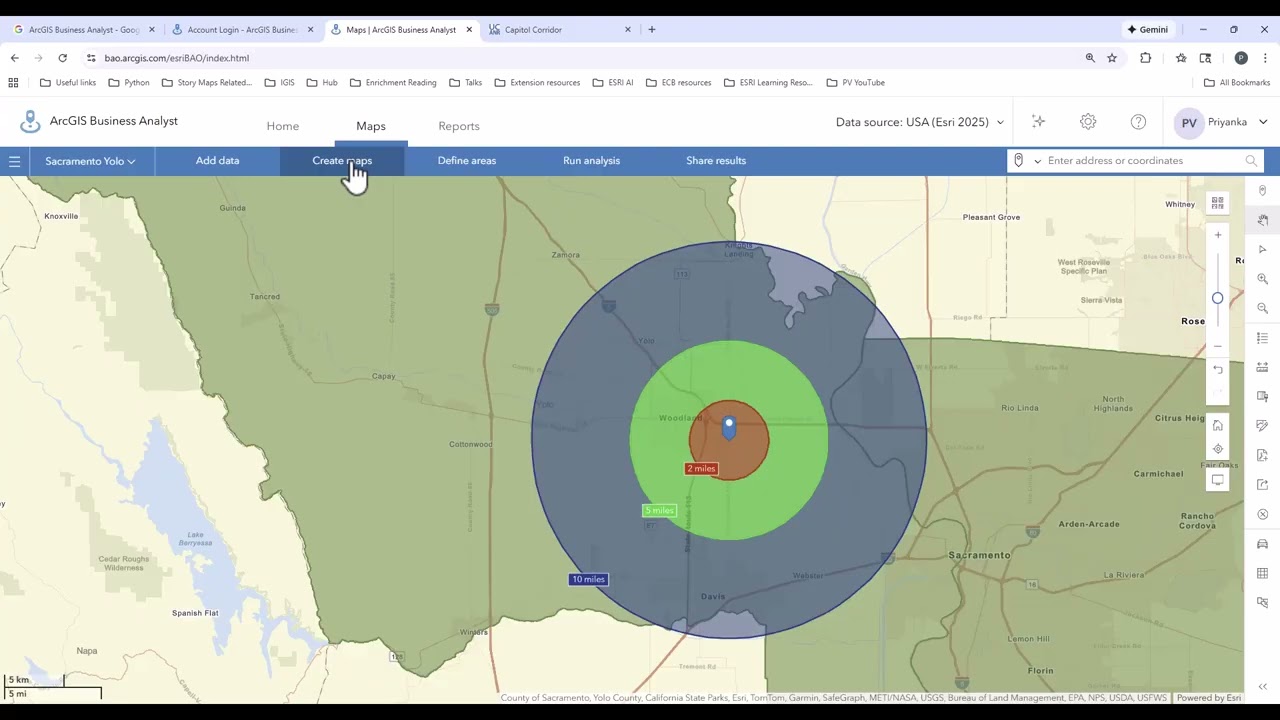Click the Sacramento city label on map

(979, 555)
